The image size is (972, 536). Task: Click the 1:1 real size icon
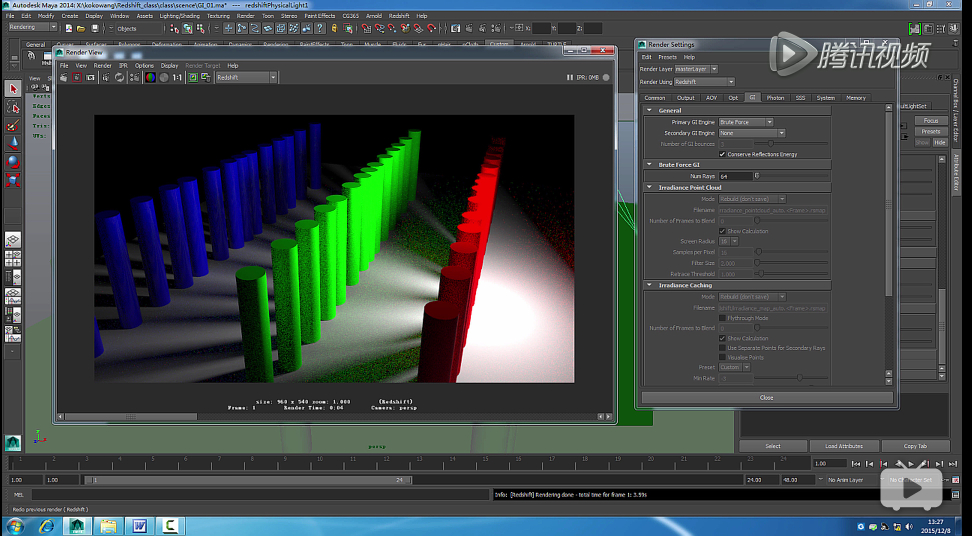[x=178, y=77]
